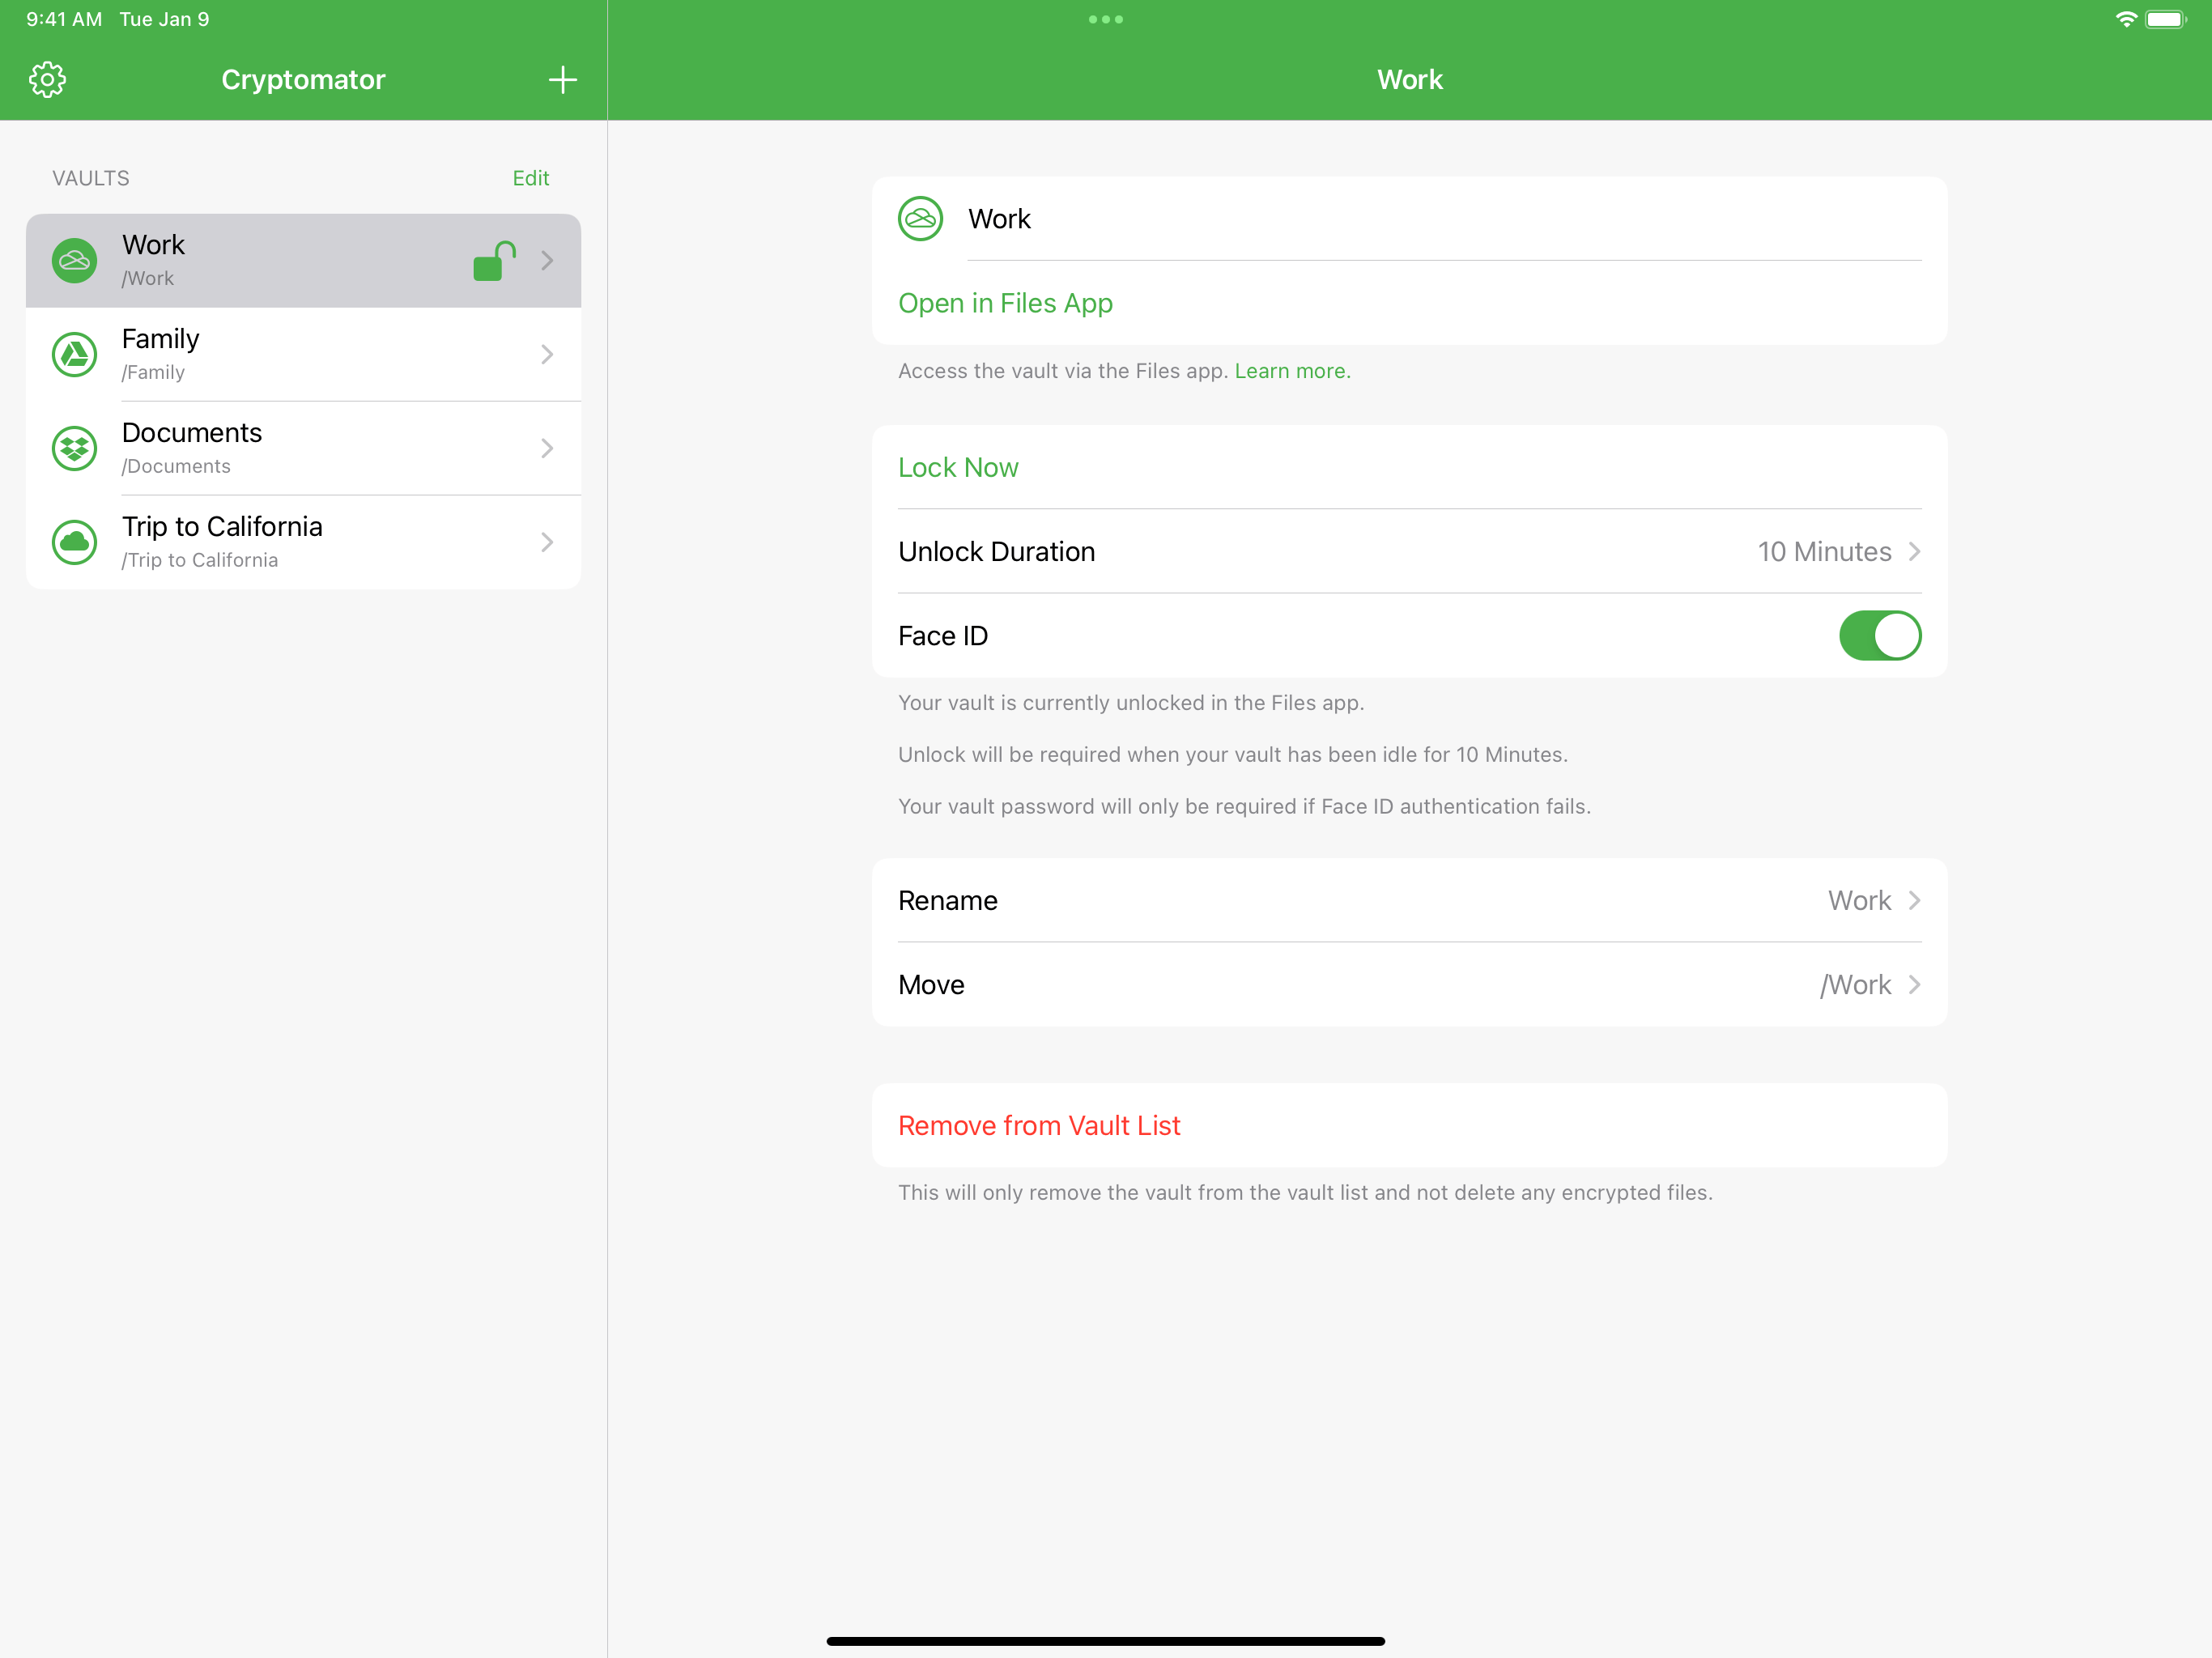Tap the Cryptomator title in sidebar header

303,80
